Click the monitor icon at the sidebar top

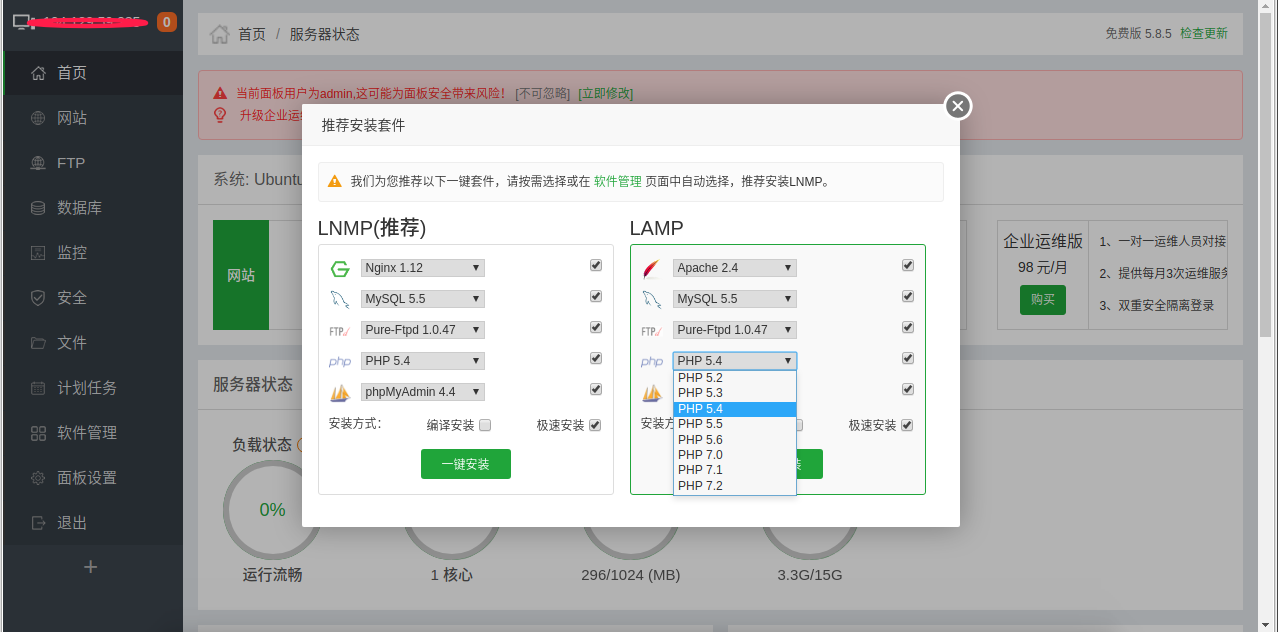pyautogui.click(x=24, y=22)
